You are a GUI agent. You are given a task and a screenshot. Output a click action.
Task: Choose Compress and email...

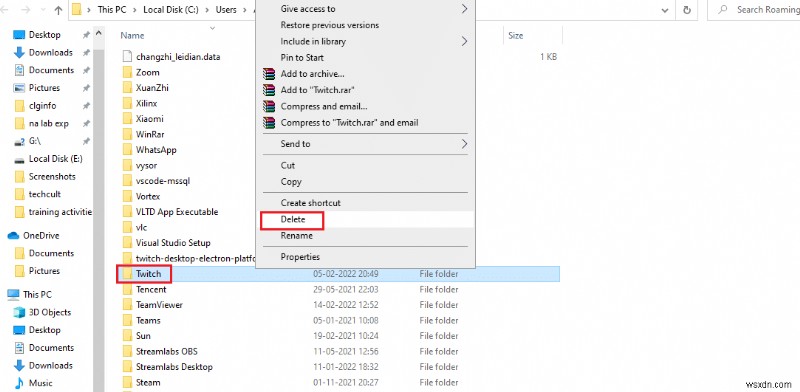pos(365,107)
